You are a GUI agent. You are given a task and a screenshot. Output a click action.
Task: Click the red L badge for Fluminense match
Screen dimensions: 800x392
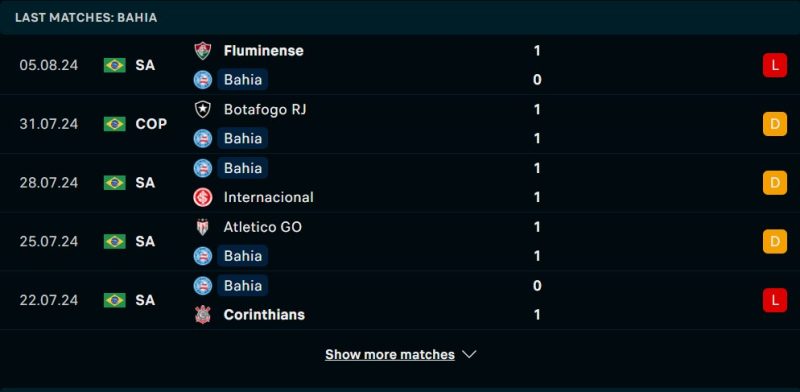(774, 65)
